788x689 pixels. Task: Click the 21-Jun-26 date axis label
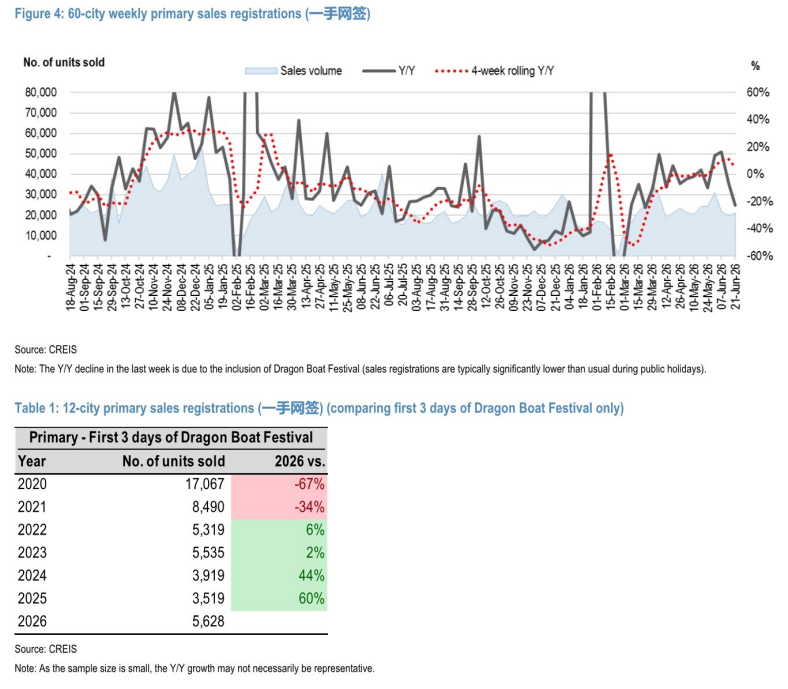[x=736, y=287]
